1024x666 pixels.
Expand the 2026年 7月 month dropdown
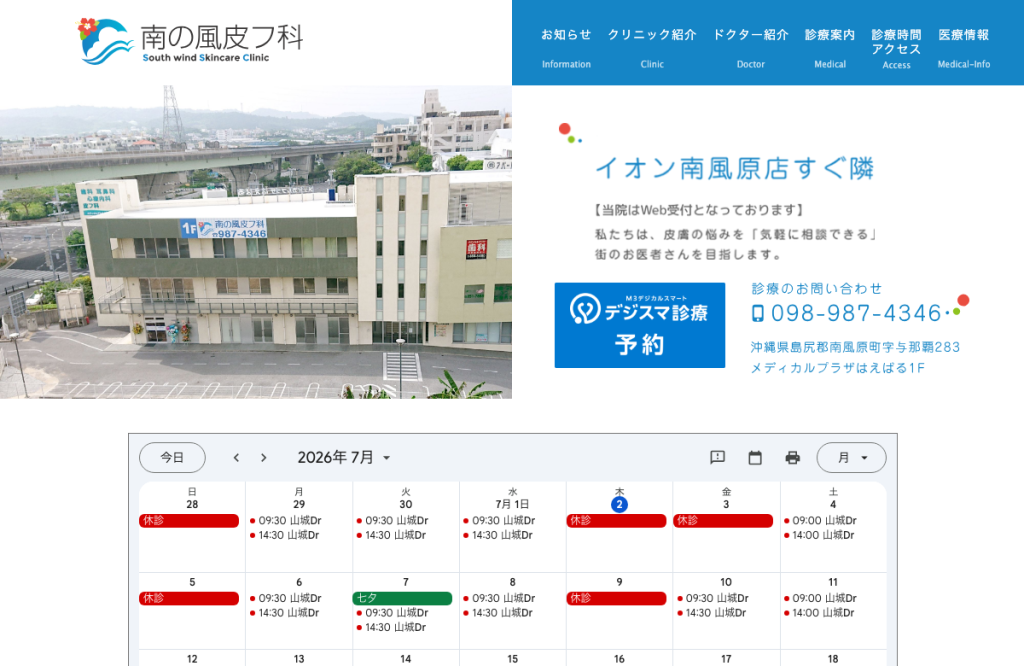coord(344,458)
